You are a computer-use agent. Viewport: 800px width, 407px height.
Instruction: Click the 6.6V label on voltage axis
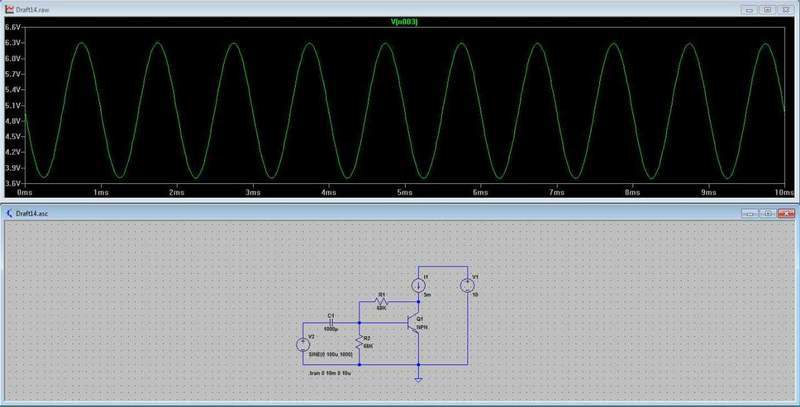coord(13,28)
